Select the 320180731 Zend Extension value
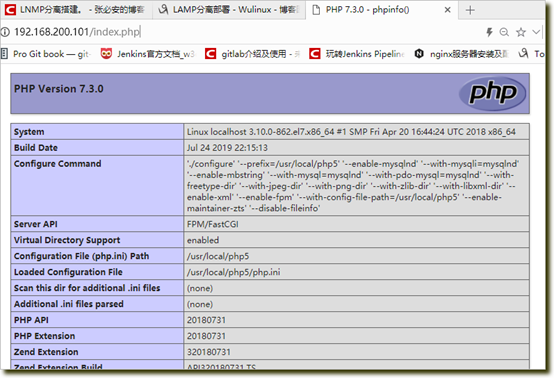This screenshot has width=554, height=378. (209, 352)
